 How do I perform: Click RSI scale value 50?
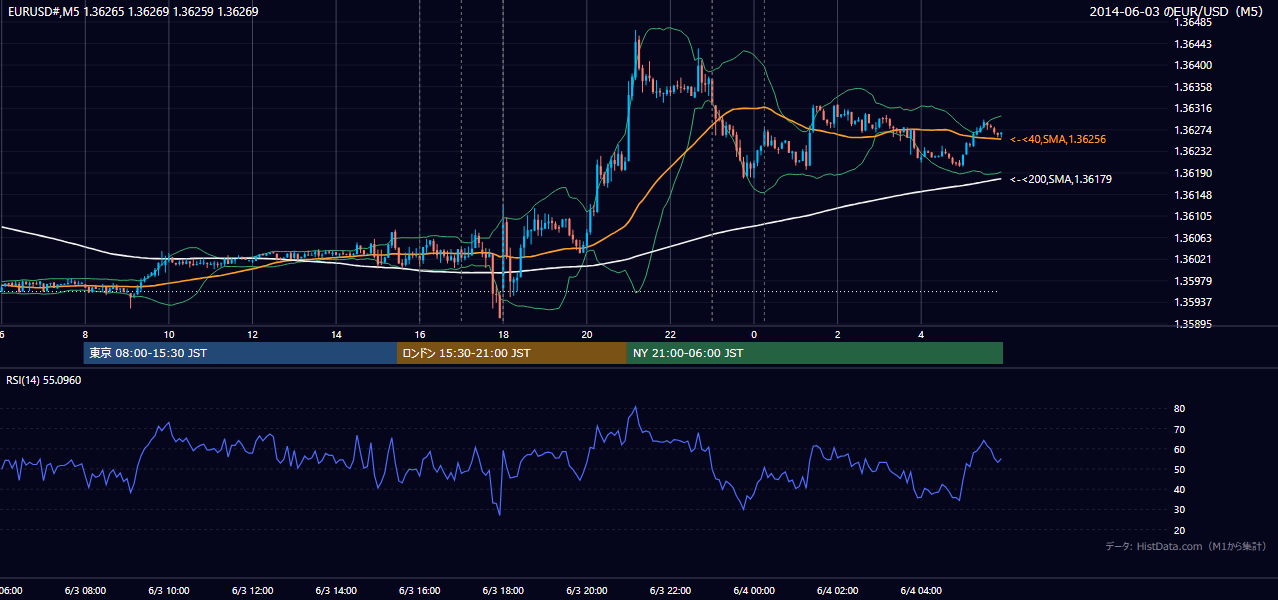click(x=1180, y=470)
